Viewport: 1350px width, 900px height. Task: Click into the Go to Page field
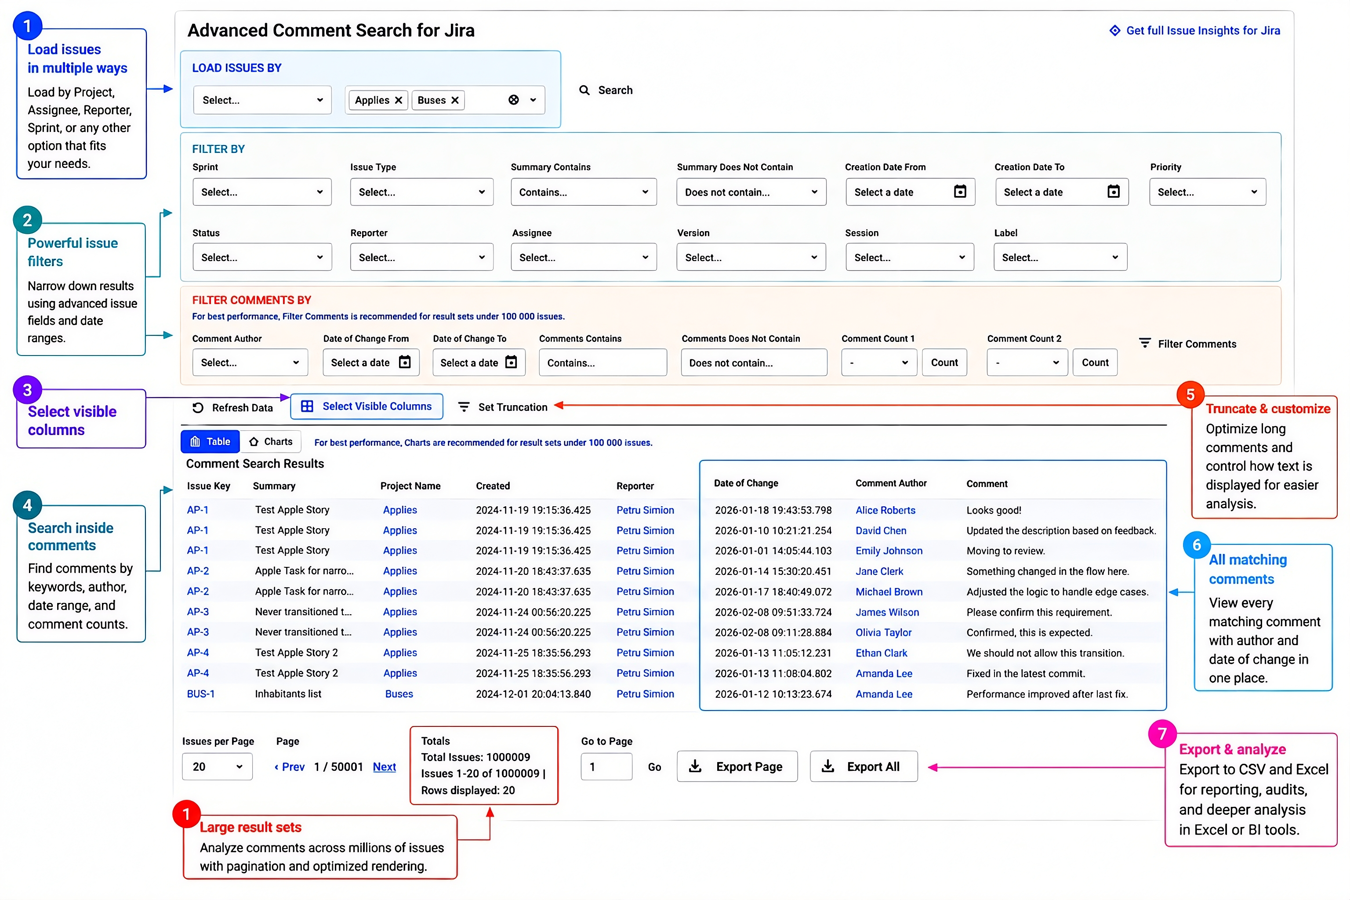(607, 767)
